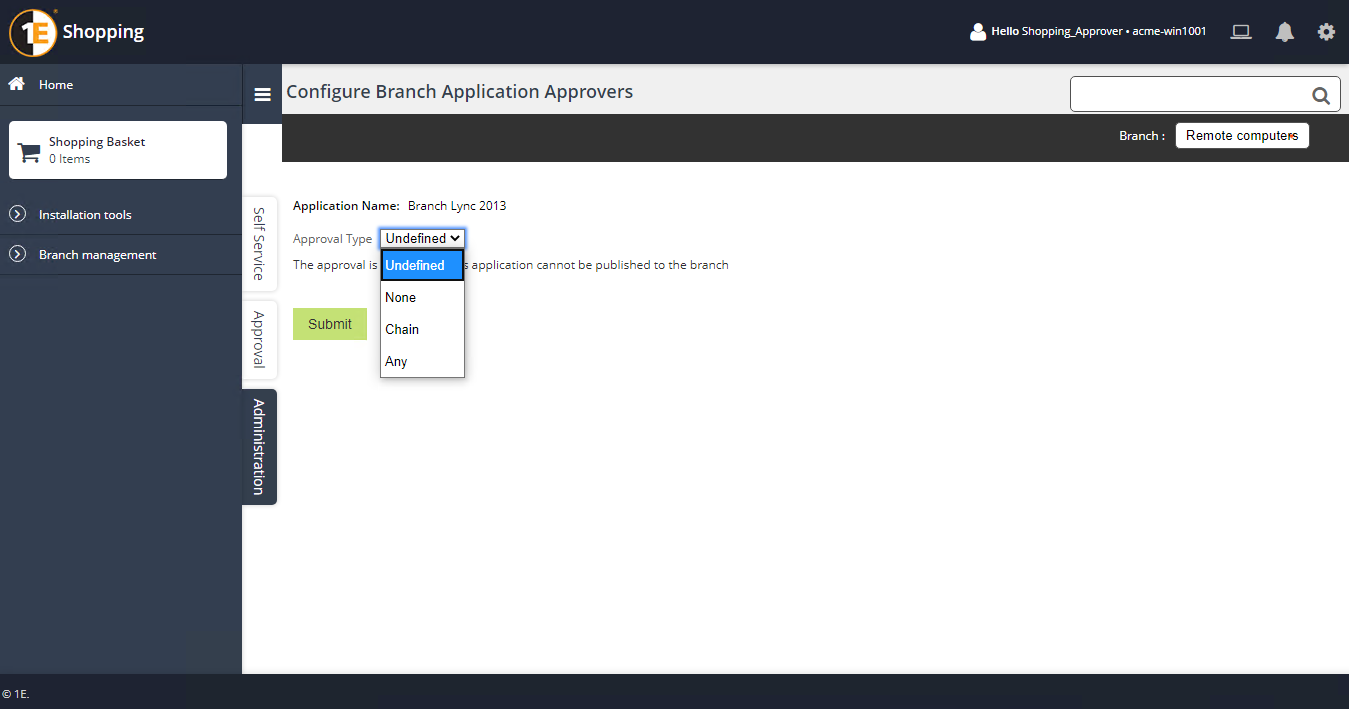Click the user profile icon

(978, 32)
